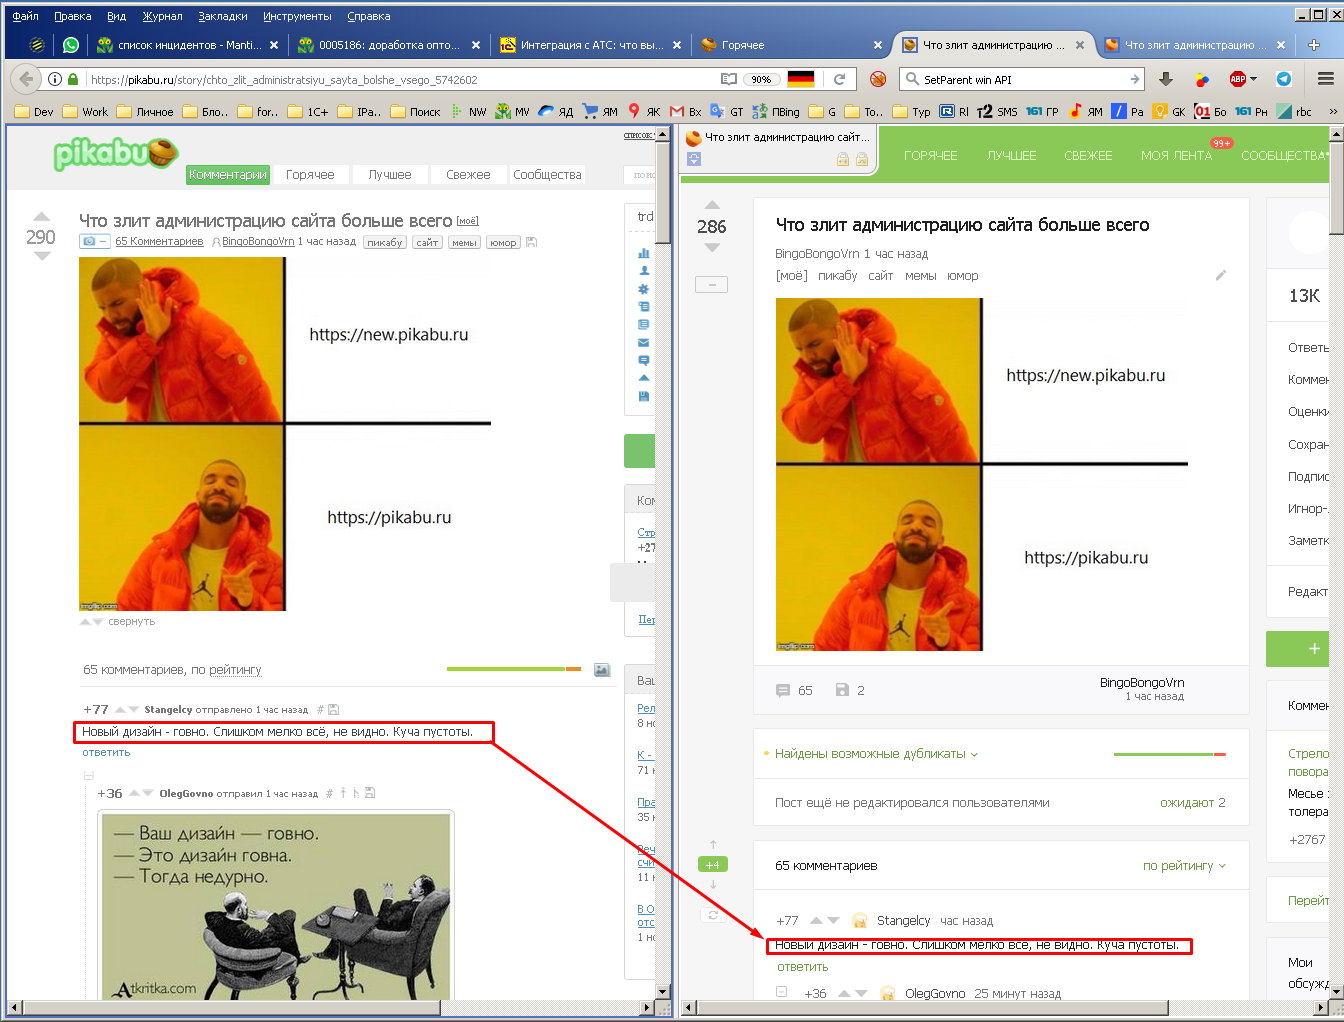Image resolution: width=1344 pixels, height=1022 pixels.
Task: Downvote the post rated 290
Action: coord(41,257)
